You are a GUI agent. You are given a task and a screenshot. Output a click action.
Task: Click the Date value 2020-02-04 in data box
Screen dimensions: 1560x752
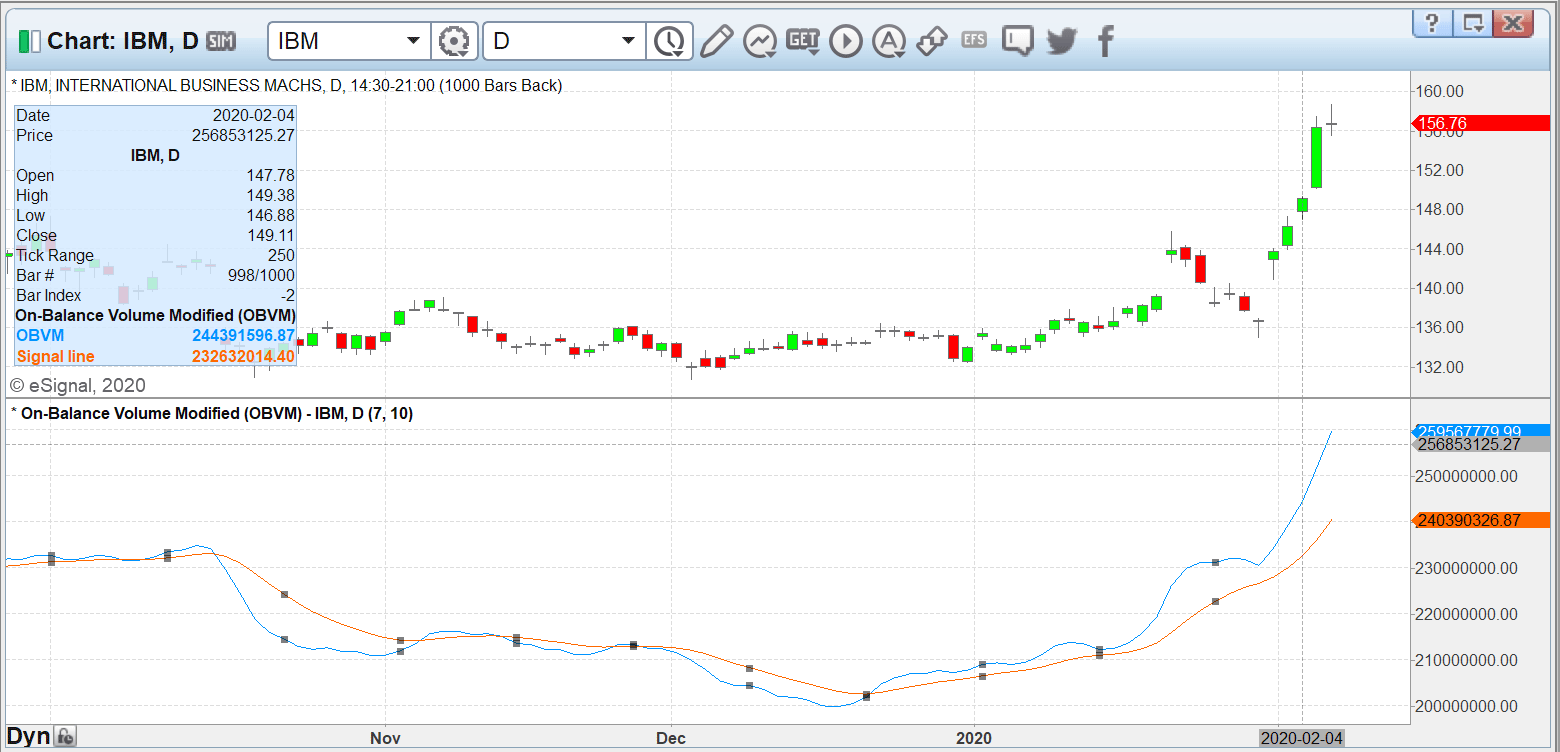click(x=253, y=115)
